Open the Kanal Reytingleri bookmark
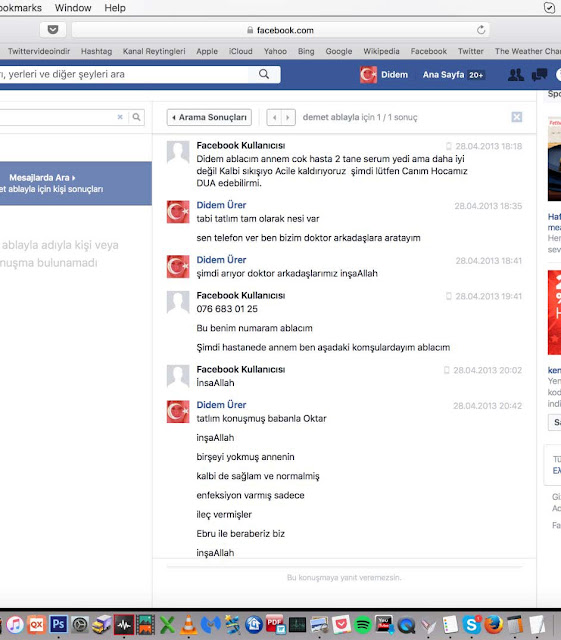561x640 pixels. [x=154, y=51]
